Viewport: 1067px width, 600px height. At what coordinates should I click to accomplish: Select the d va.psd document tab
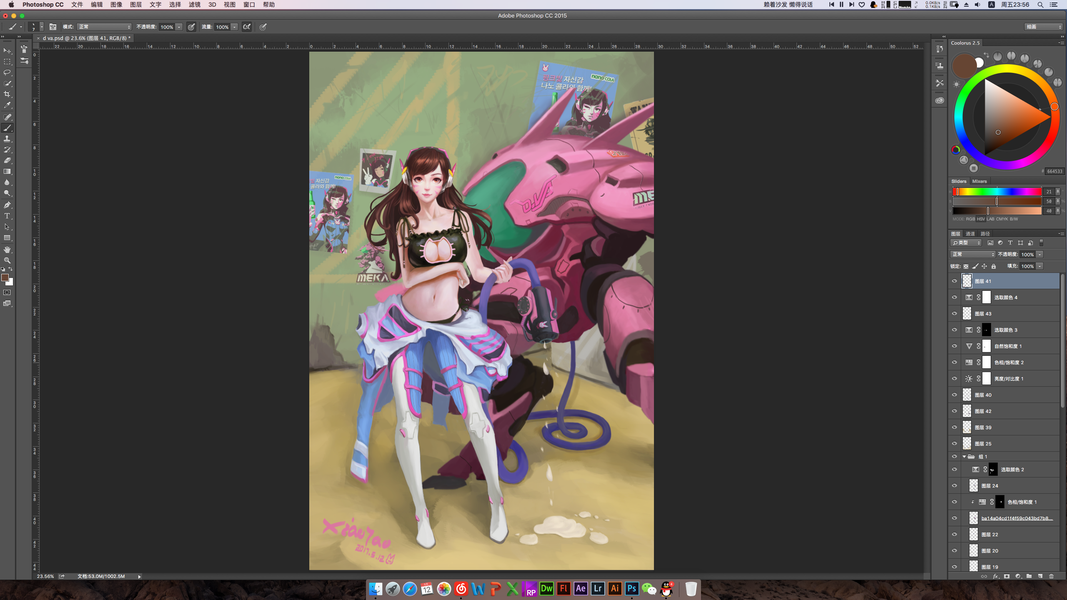pos(84,38)
